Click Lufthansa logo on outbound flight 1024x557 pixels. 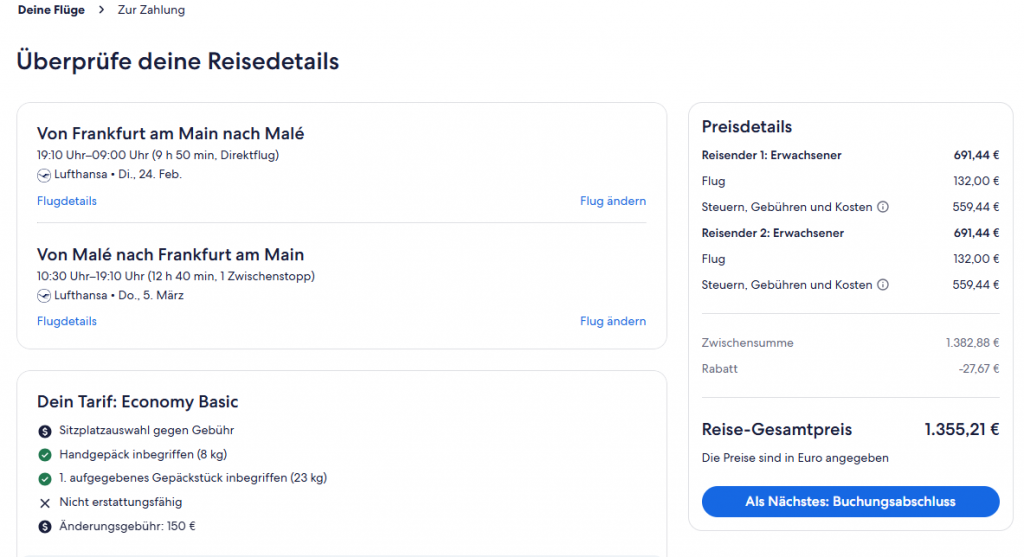point(44,174)
